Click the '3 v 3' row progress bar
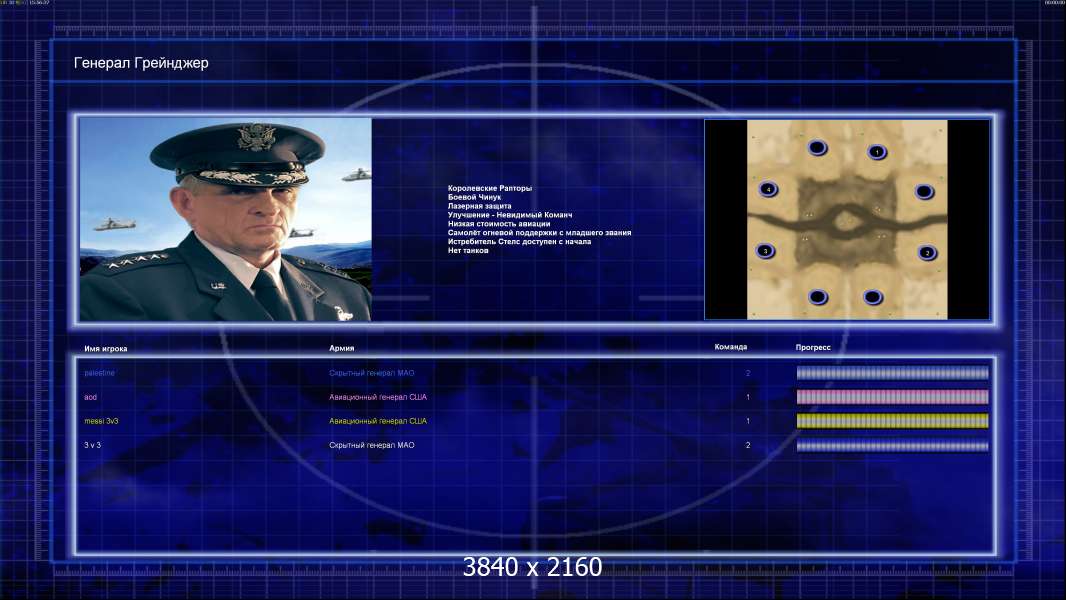Image resolution: width=1066 pixels, height=600 pixels. 893,446
